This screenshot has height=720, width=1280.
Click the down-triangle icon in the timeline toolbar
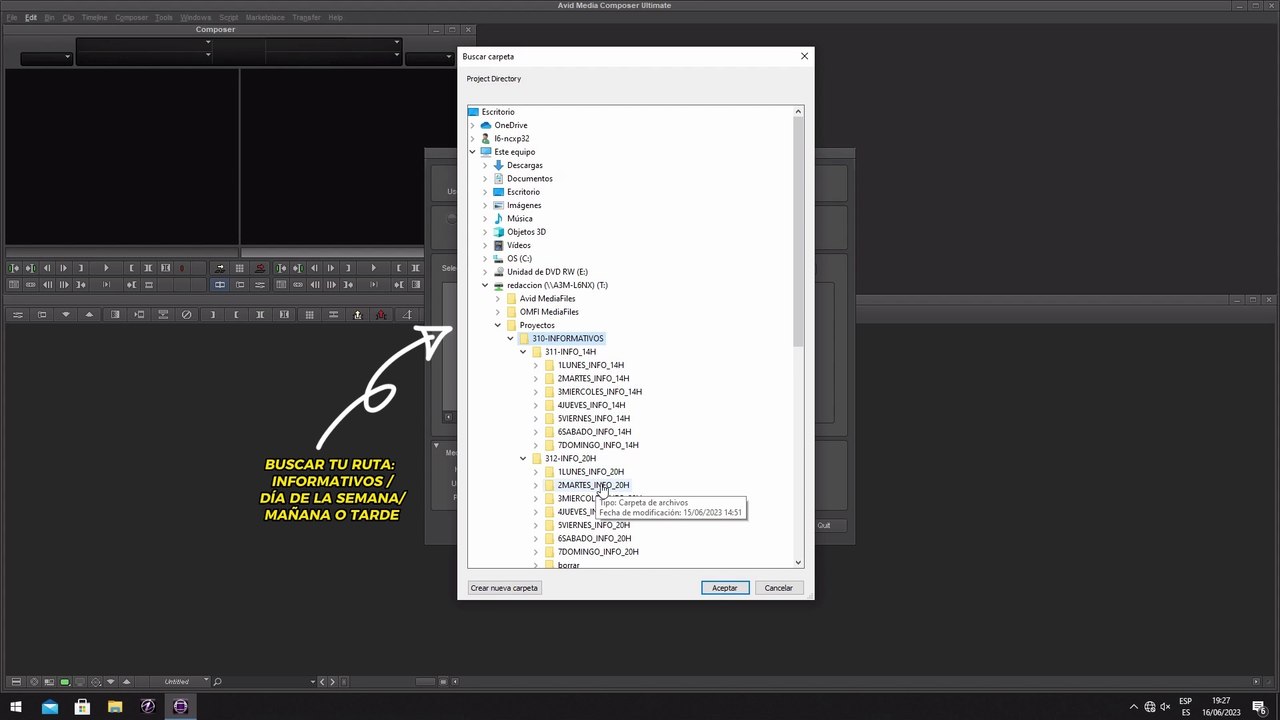[x=66, y=315]
